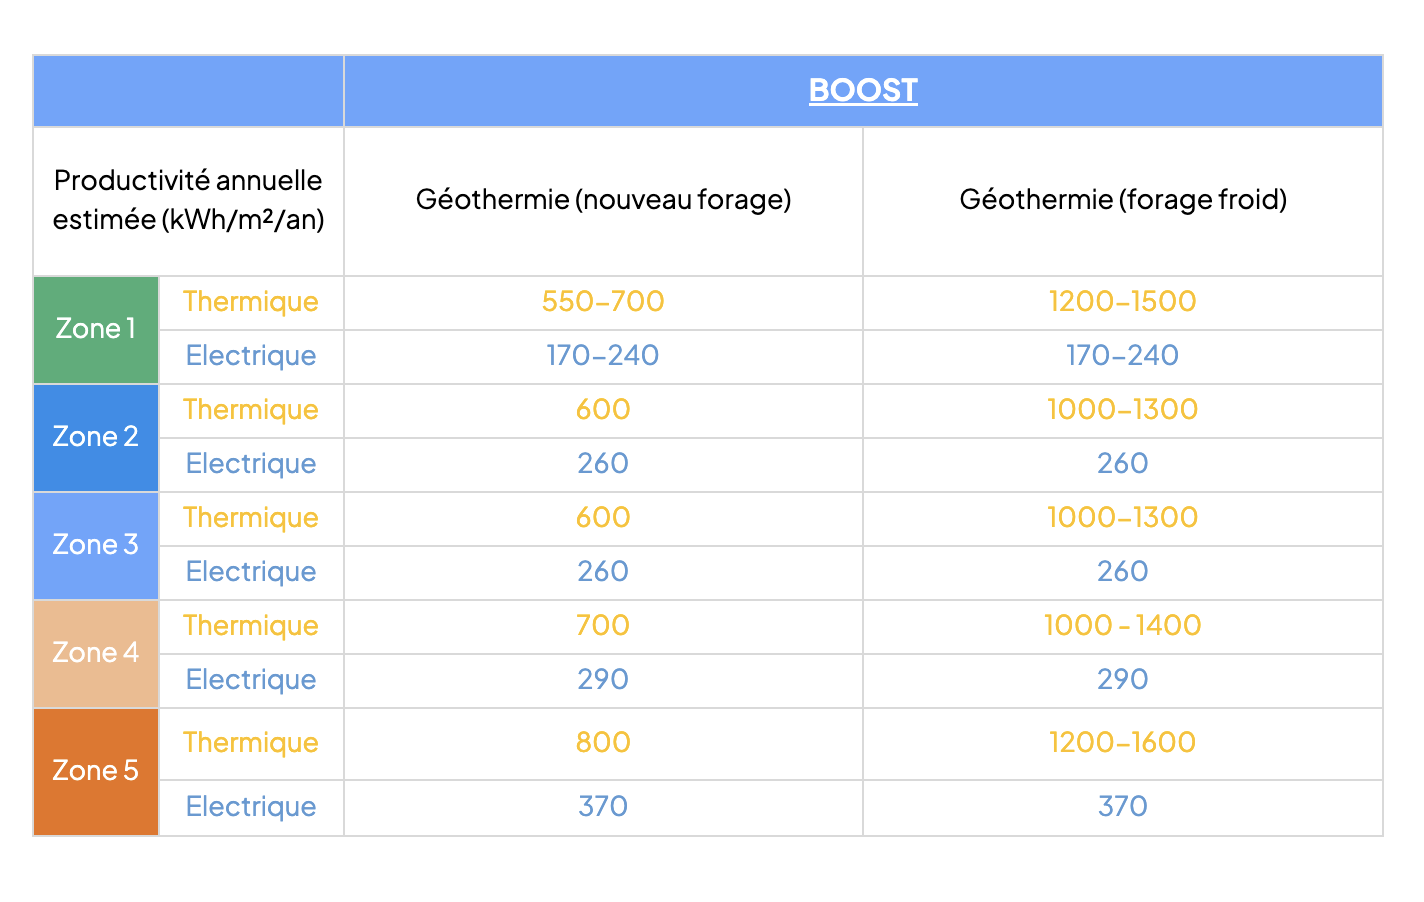1424x902 pixels.
Task: Select the Géothermie (nouveau forage) column header
Action: [x=603, y=199]
